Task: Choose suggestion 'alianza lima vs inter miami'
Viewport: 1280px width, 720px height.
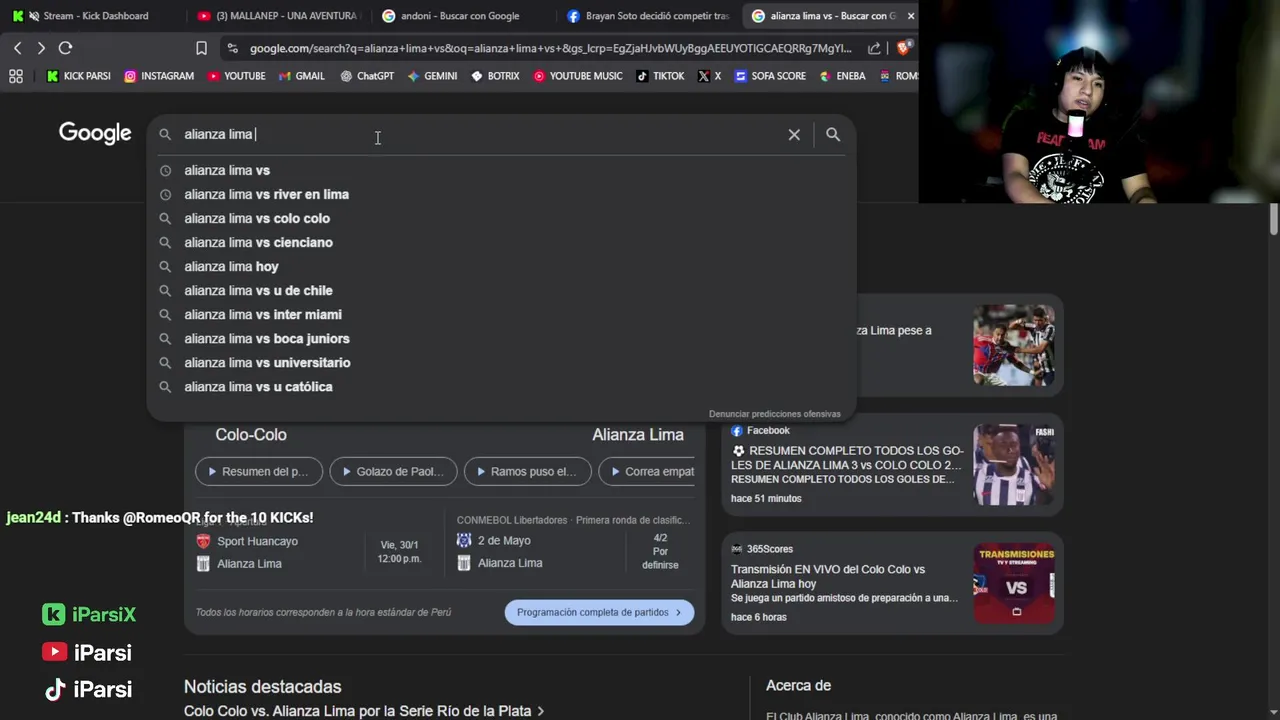Action: coord(500,314)
